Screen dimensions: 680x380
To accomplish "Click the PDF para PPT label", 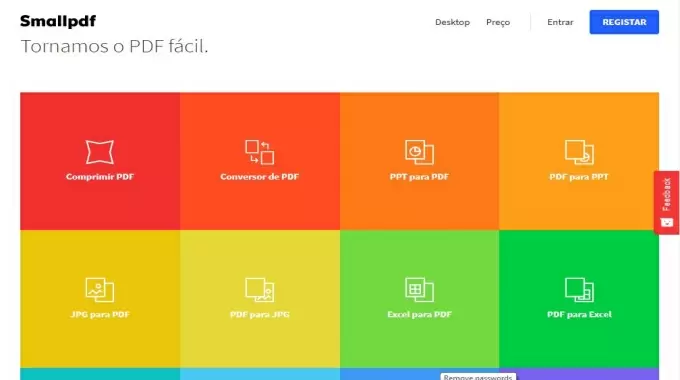I will coord(579,177).
